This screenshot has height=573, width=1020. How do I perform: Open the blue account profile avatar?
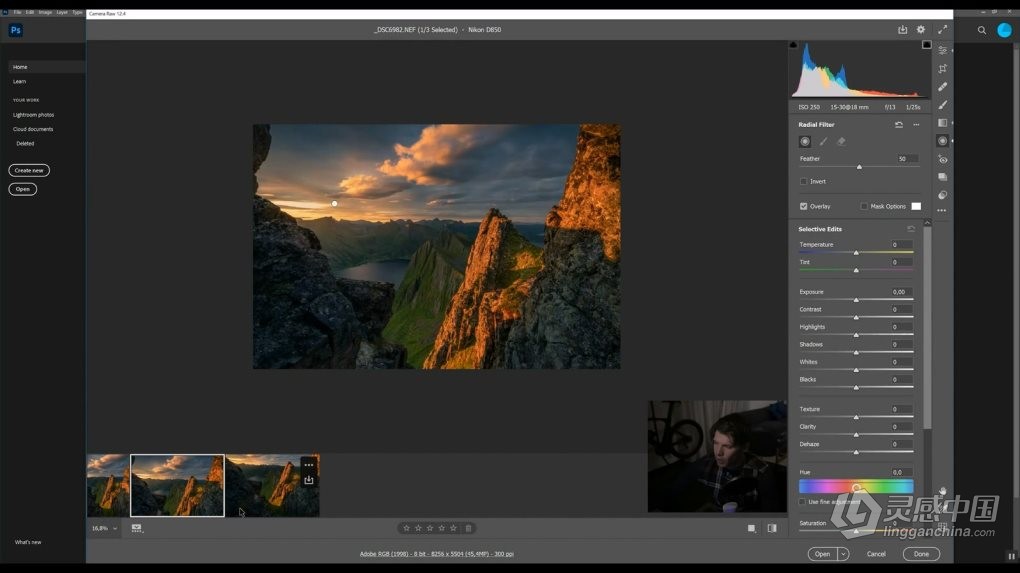tap(1004, 30)
